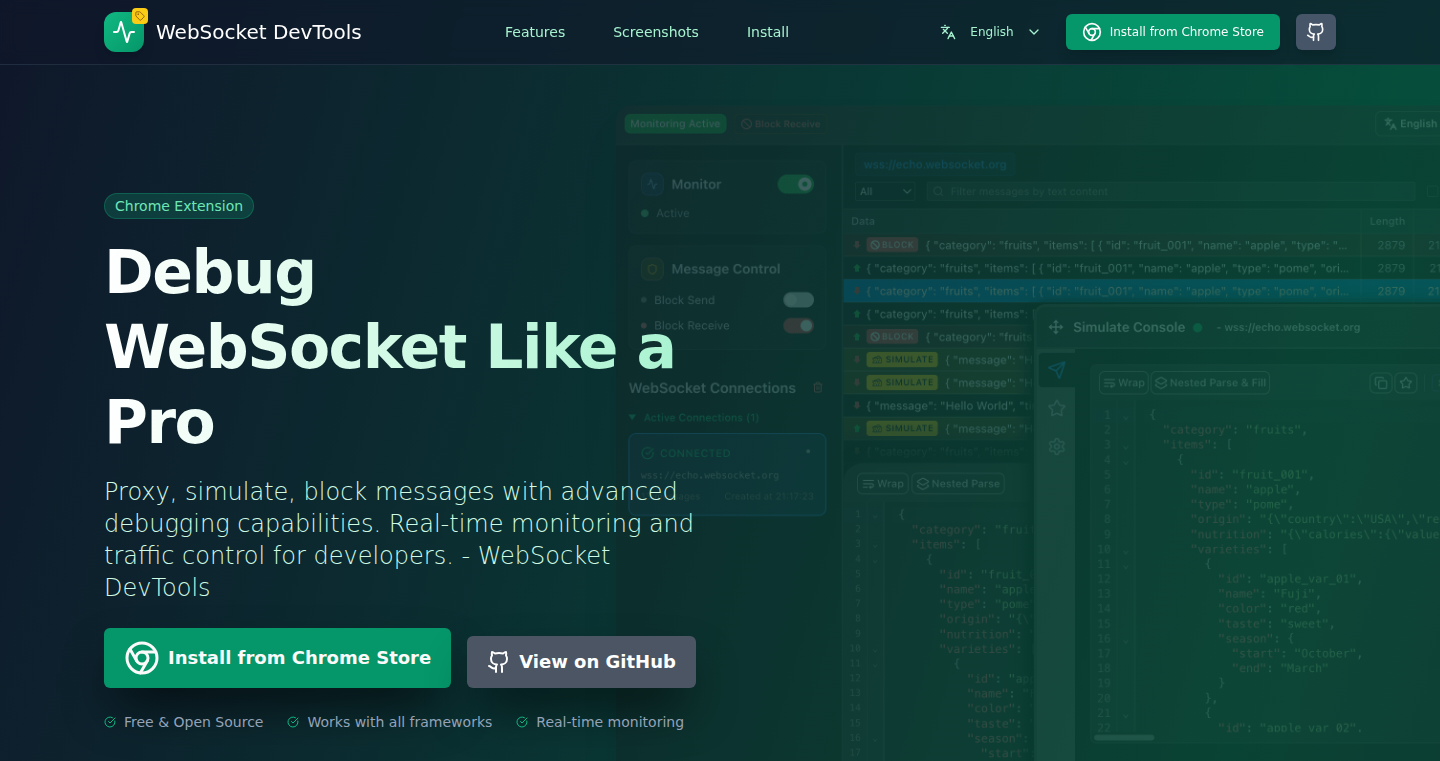1440x761 pixels.
Task: Select the paper-plane send tab in Simulate Console
Action: 1056,371
